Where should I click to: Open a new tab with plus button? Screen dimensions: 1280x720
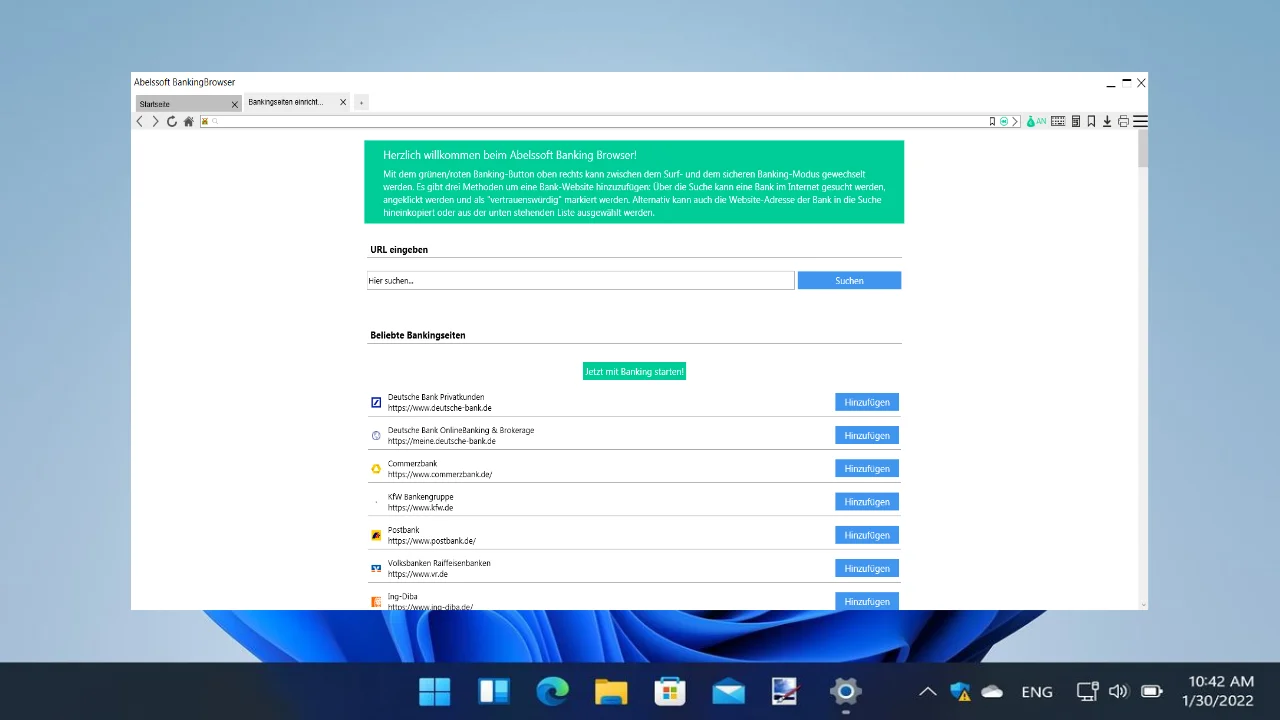(361, 102)
